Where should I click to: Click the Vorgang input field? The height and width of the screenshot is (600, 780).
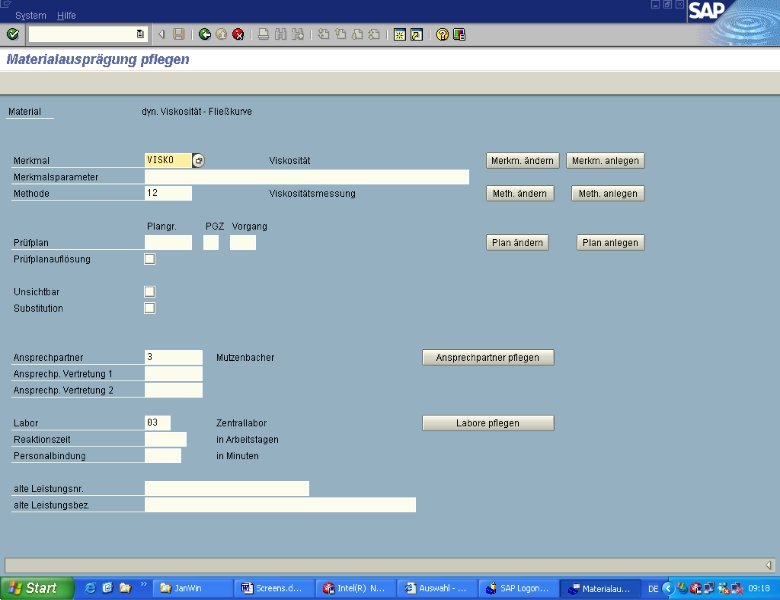[243, 242]
